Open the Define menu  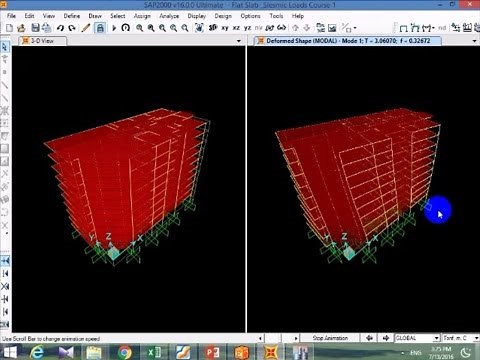coord(72,16)
